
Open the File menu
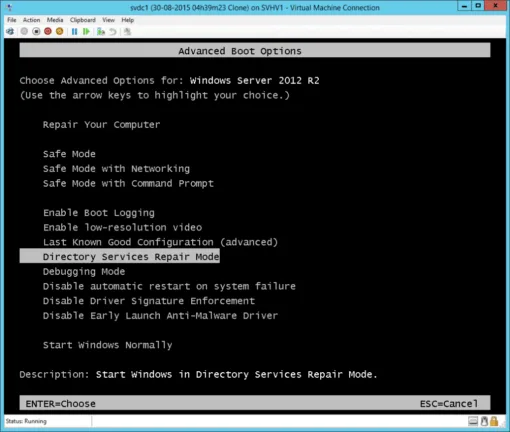(12, 20)
